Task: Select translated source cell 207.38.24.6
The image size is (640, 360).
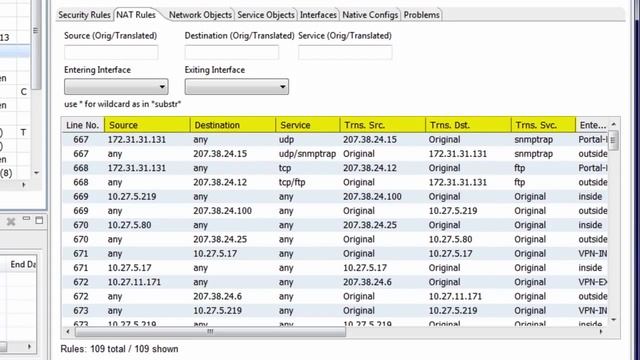Action: (367, 282)
